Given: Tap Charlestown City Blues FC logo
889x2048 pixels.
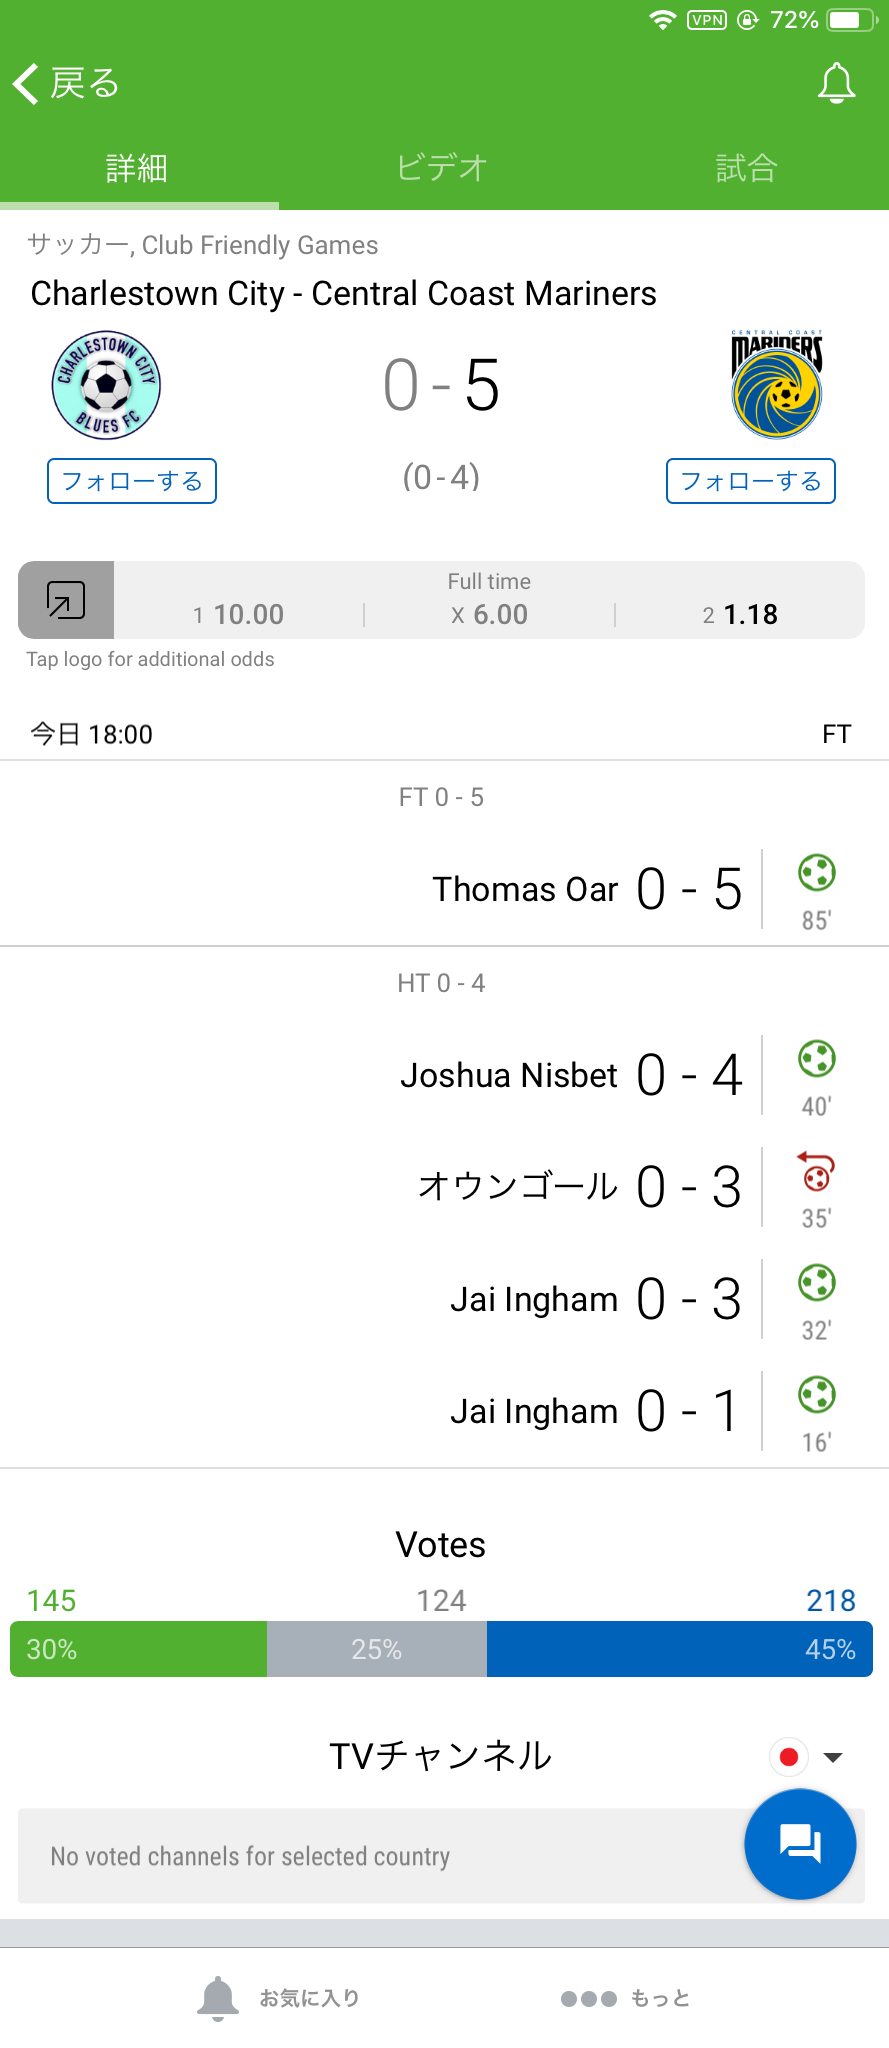Looking at the screenshot, I should pos(106,385).
